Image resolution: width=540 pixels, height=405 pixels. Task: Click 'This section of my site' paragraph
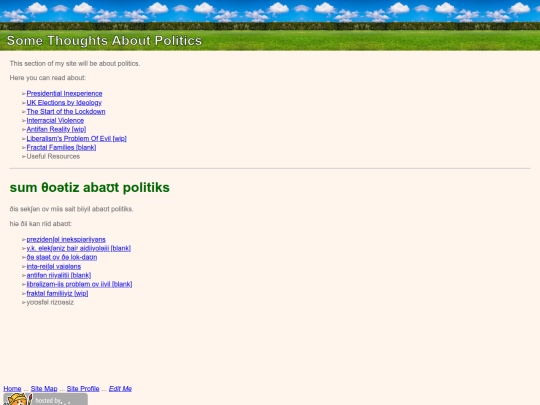(75, 63)
